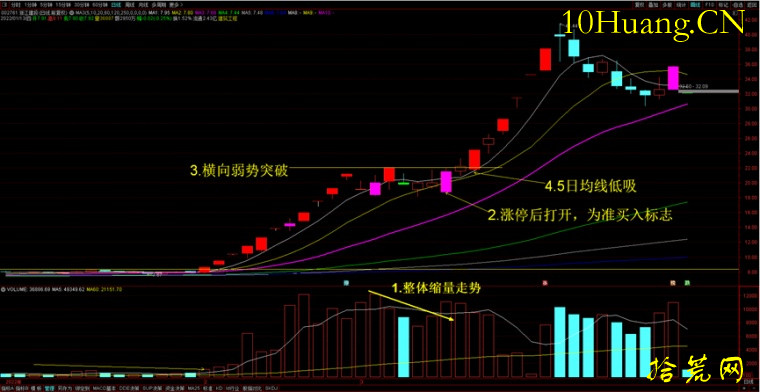Open the F10 company info
This screenshot has height=392, width=760.
tap(710, 5)
